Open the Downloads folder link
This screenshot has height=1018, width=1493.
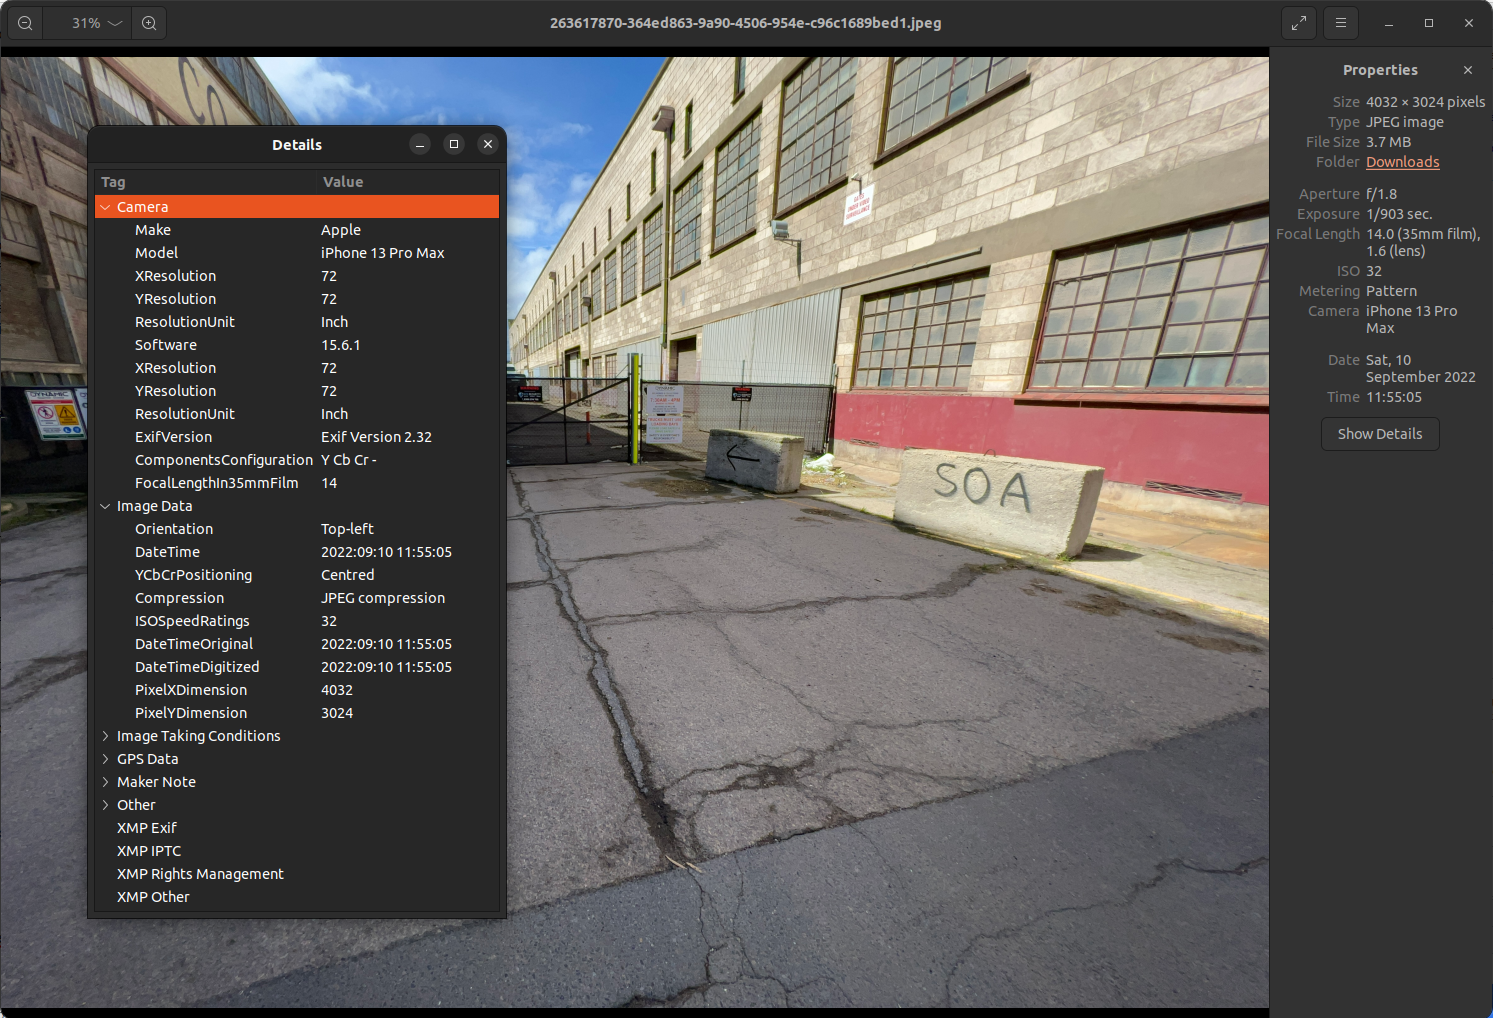pyautogui.click(x=1402, y=161)
